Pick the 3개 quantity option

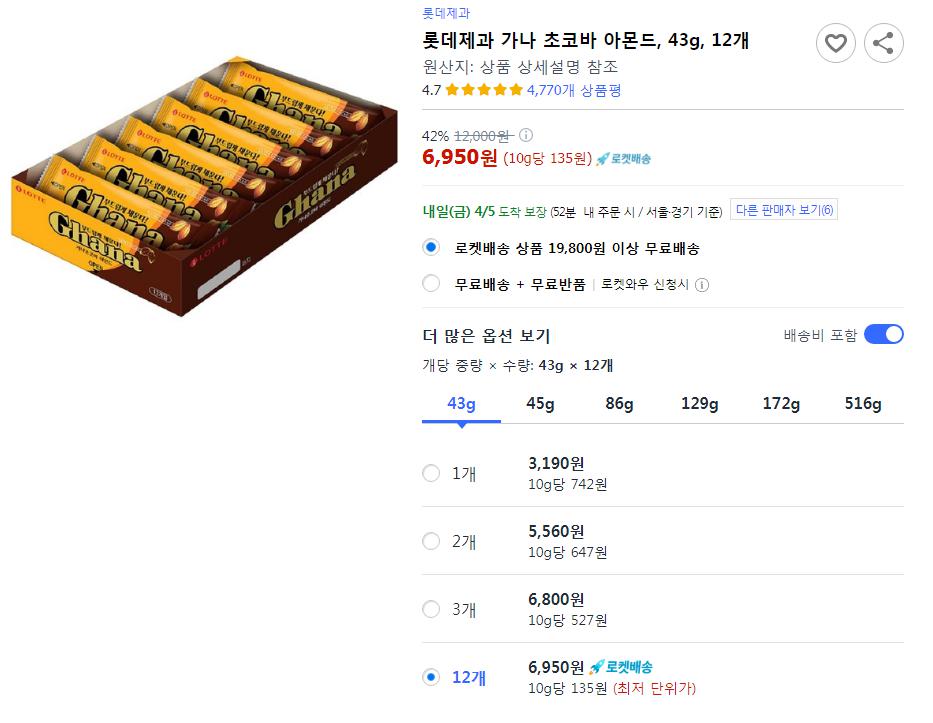(431, 609)
